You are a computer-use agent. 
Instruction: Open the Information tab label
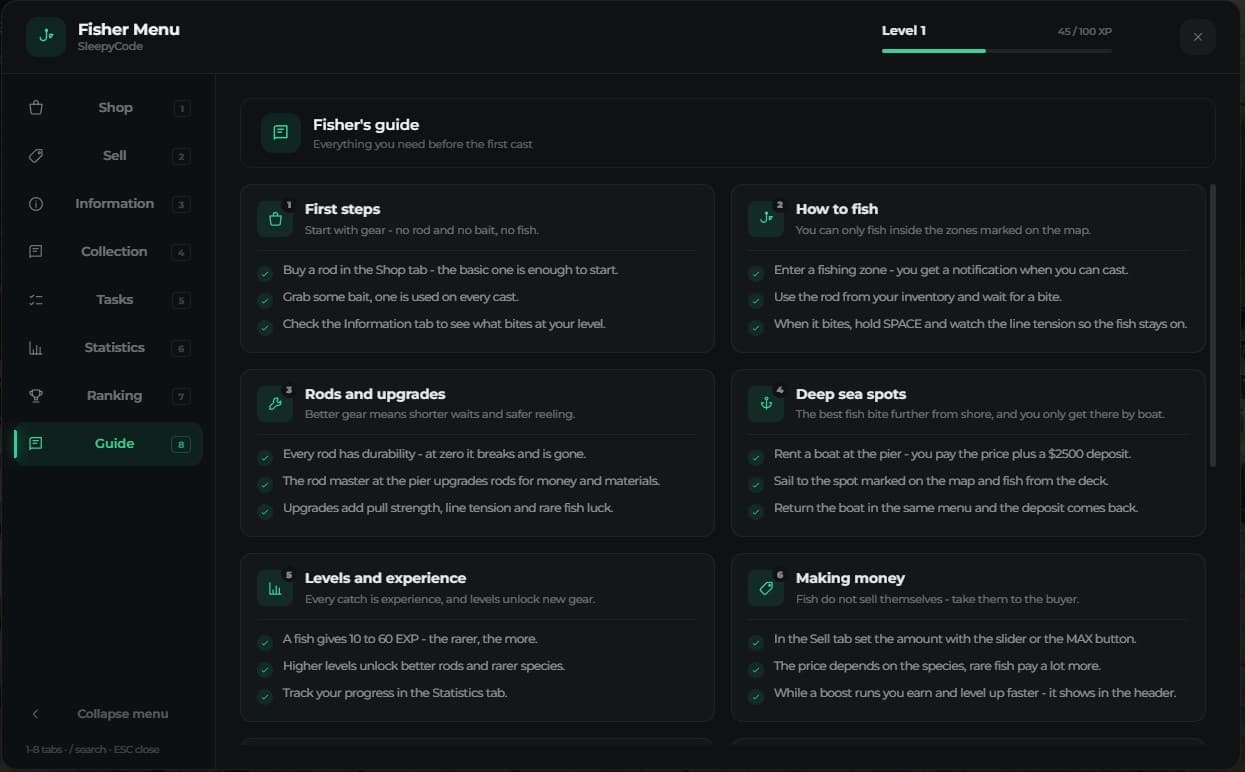(115, 204)
